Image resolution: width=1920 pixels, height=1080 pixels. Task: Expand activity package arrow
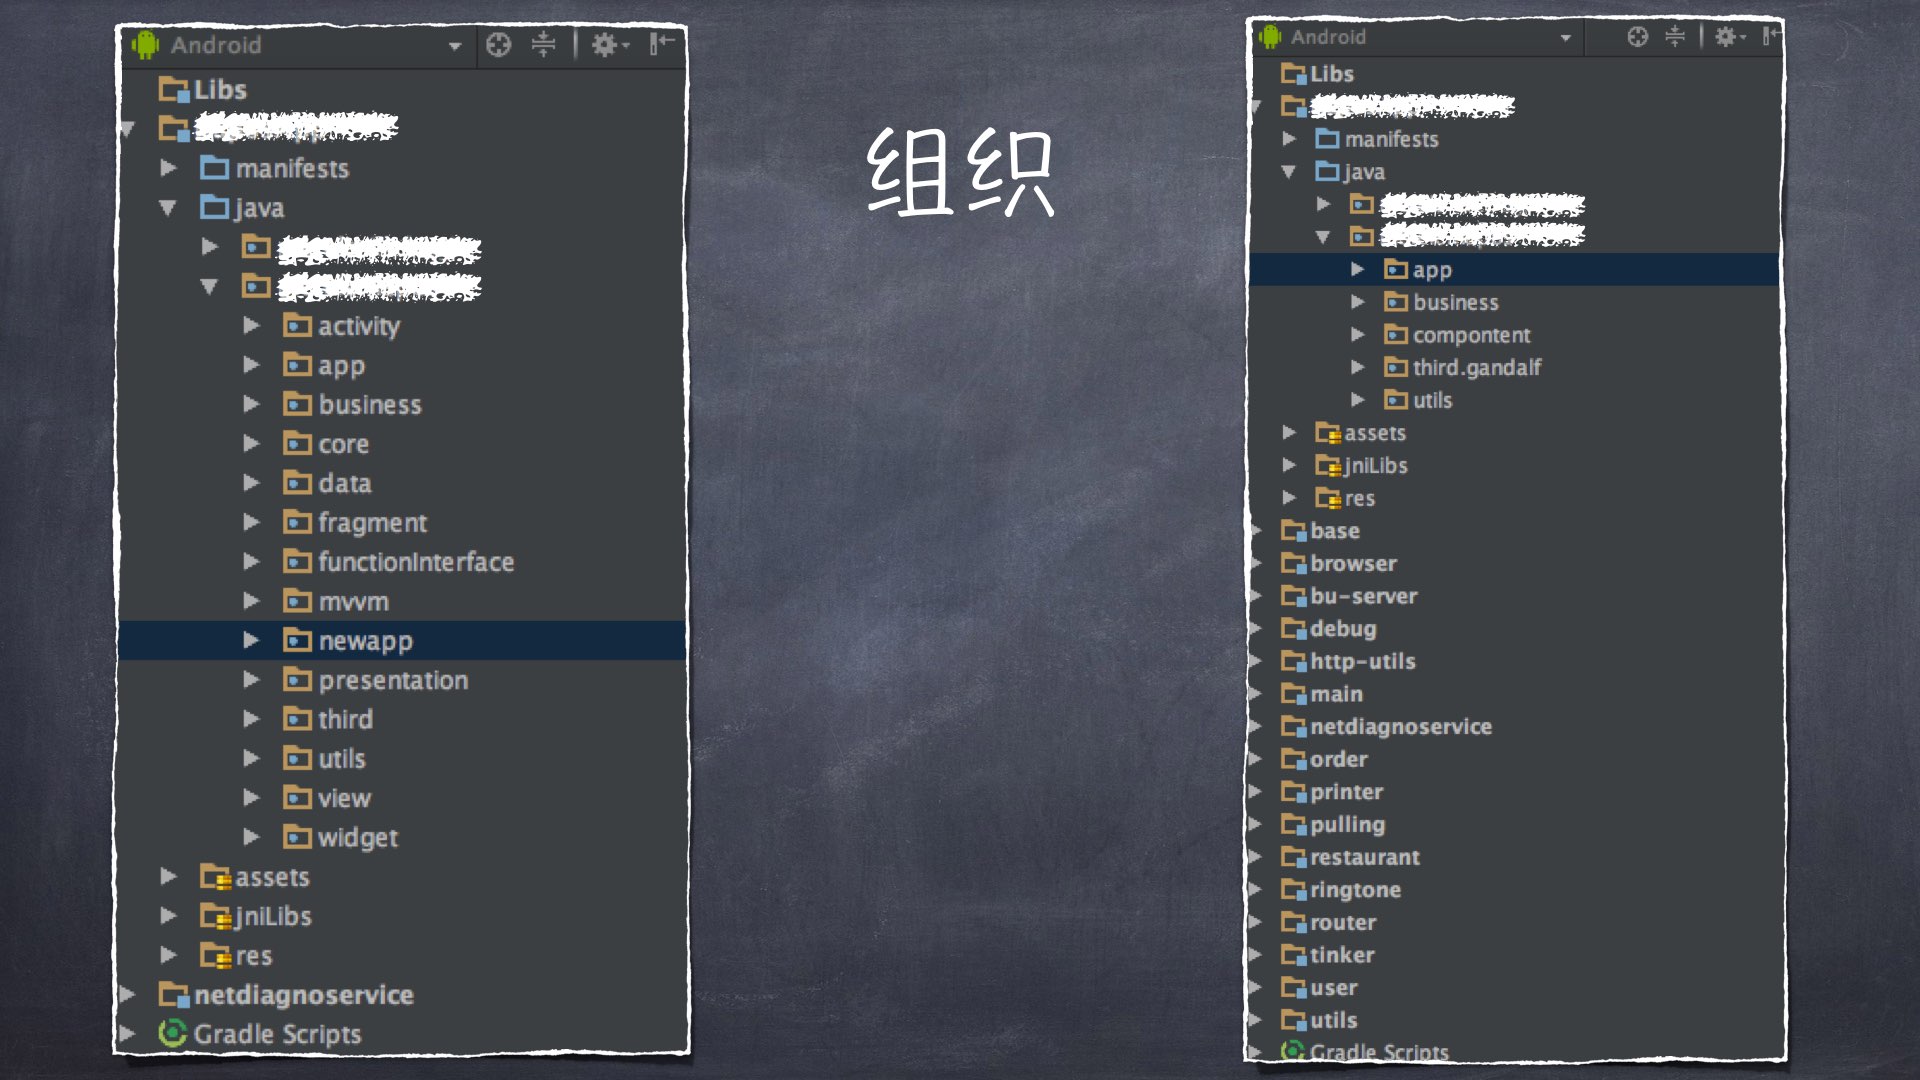(x=251, y=326)
